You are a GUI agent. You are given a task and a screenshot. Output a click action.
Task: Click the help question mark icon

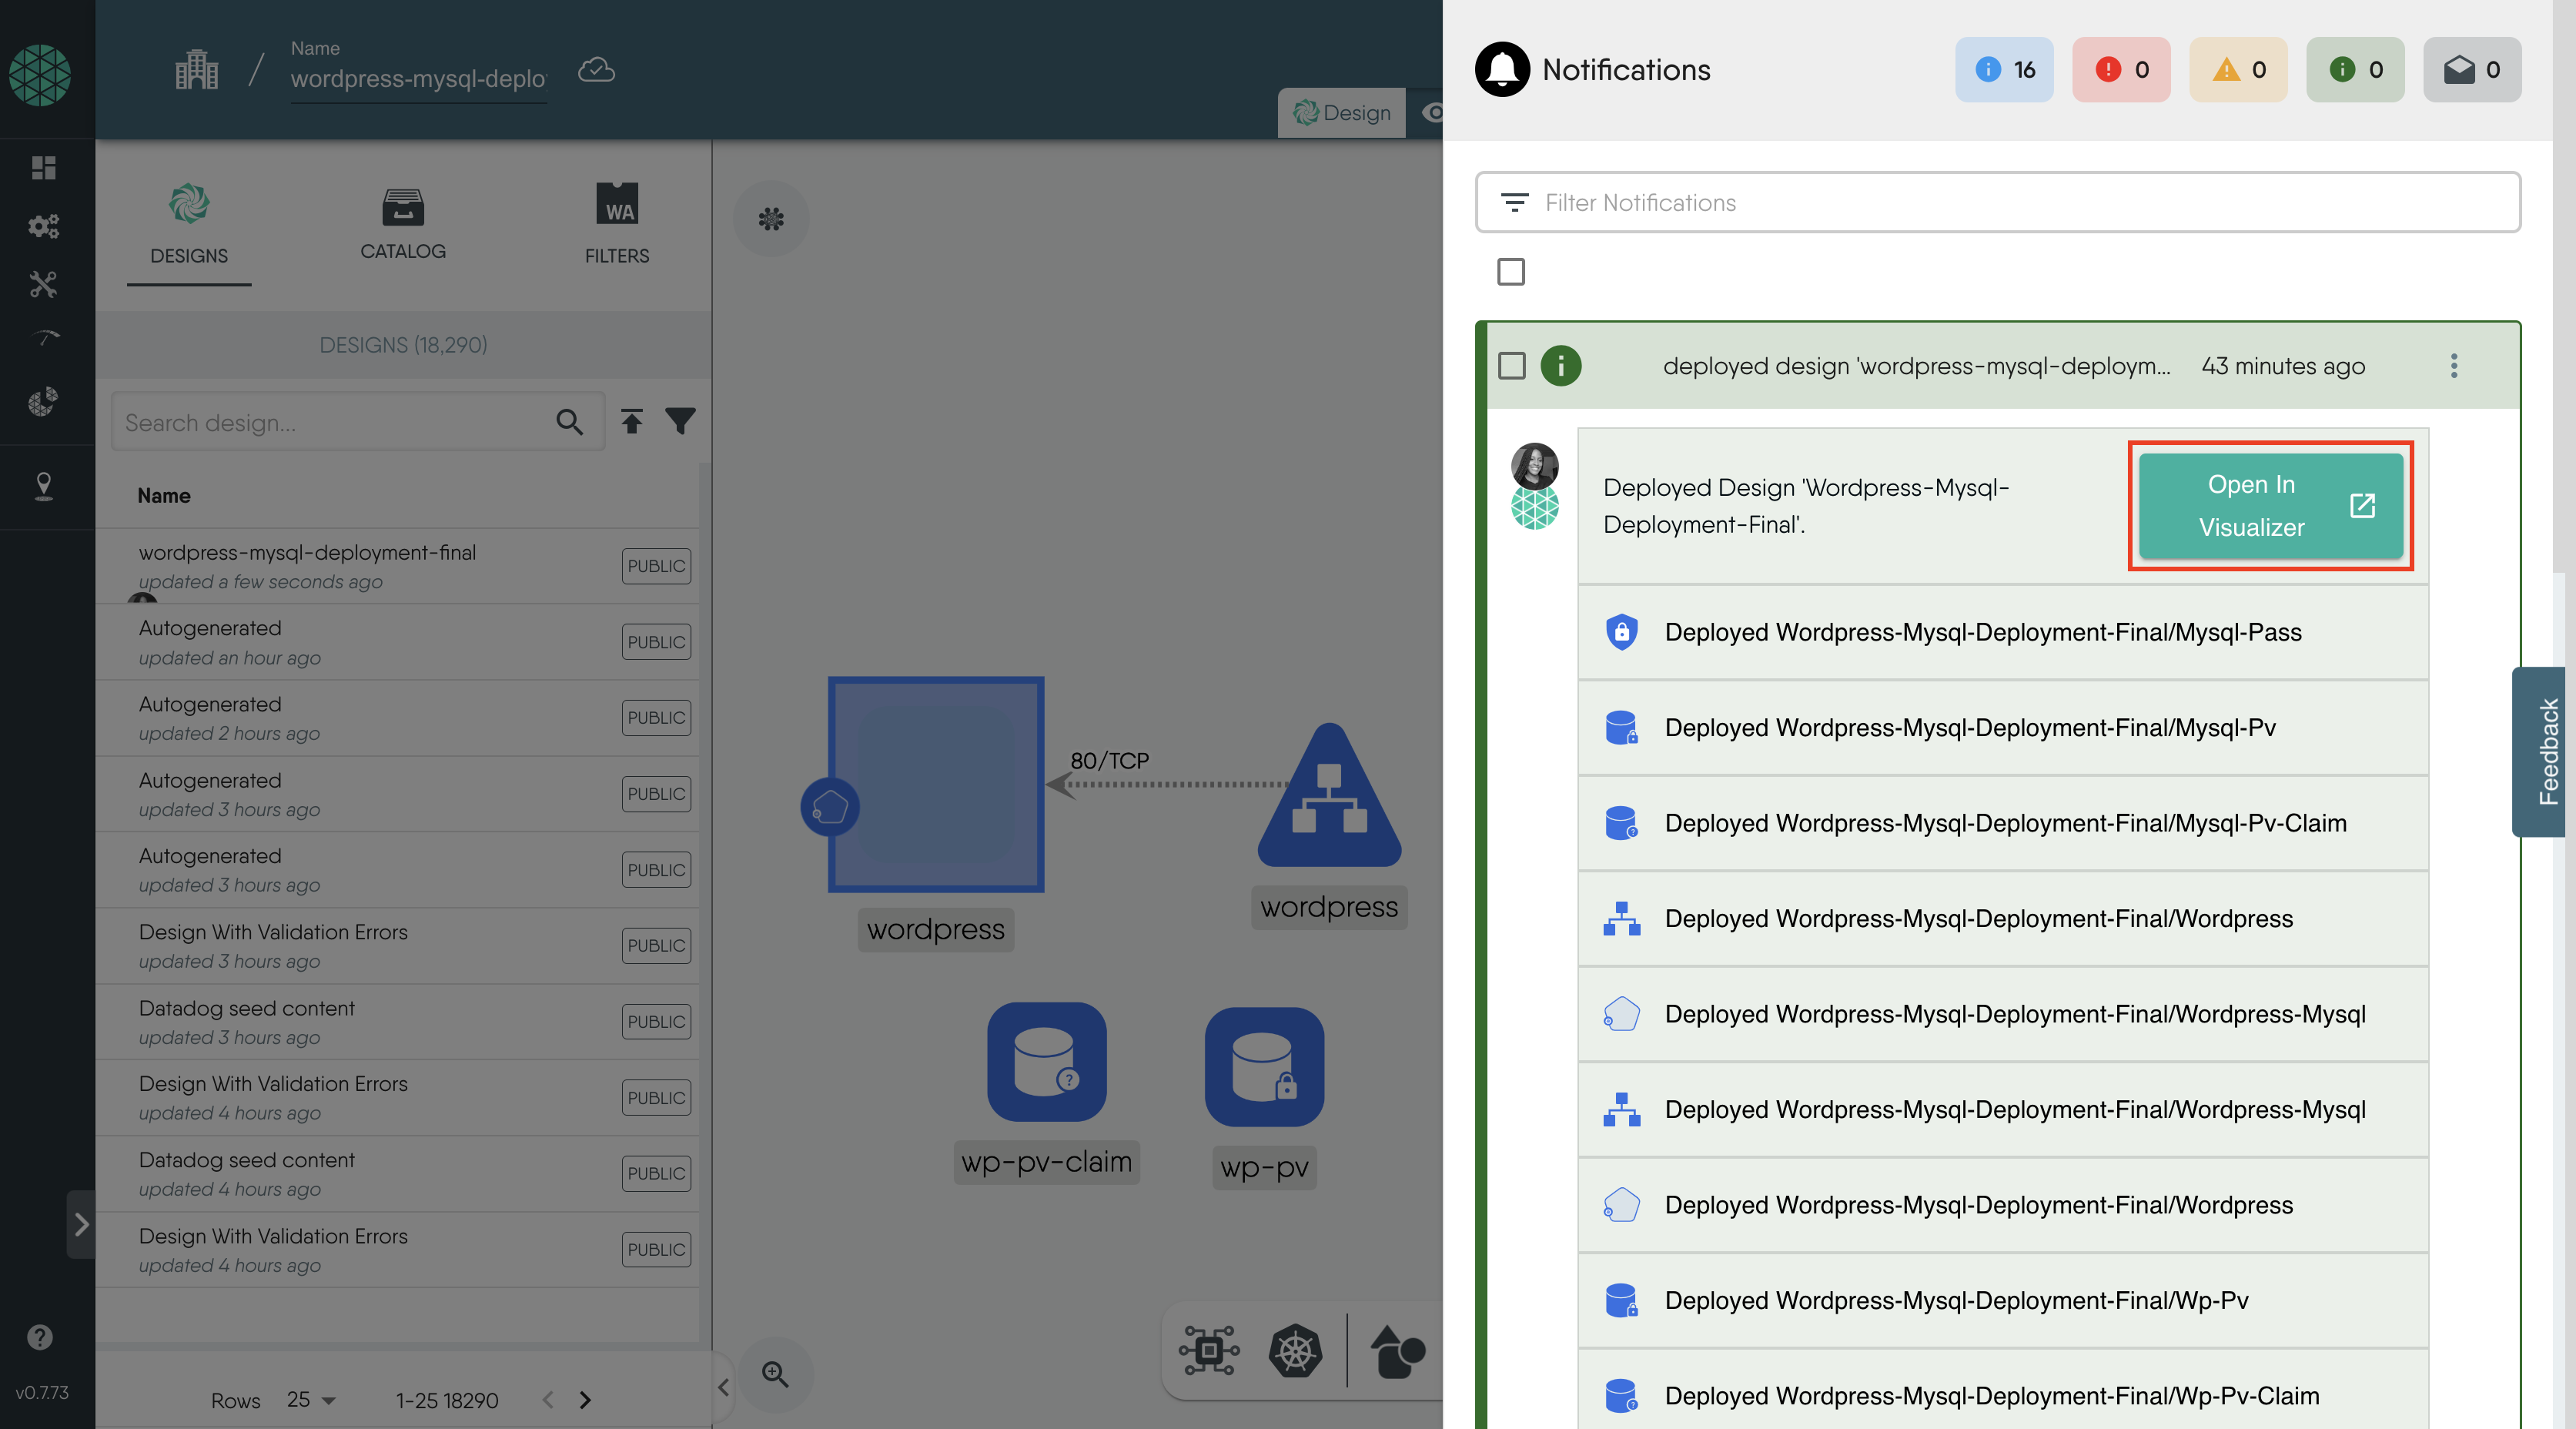point(40,1337)
